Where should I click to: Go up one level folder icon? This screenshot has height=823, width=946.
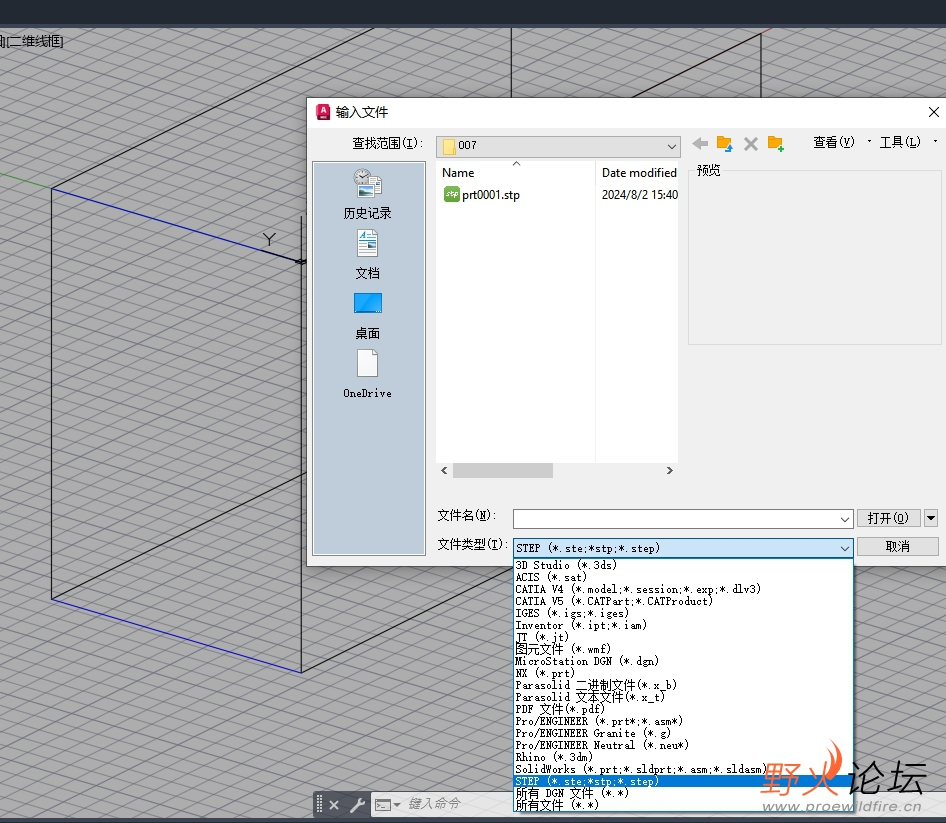pyautogui.click(x=725, y=144)
